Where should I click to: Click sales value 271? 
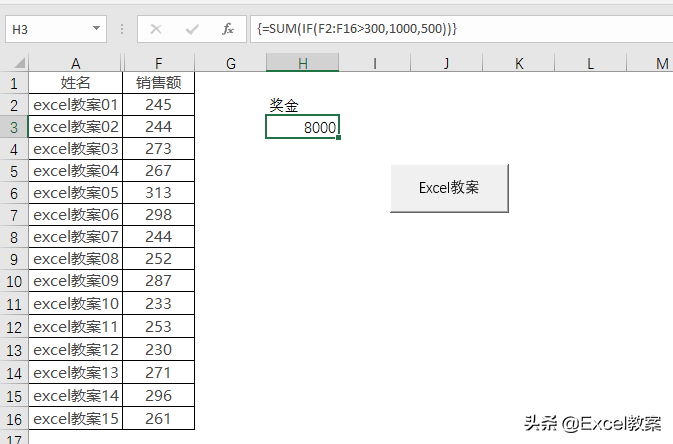pos(159,373)
